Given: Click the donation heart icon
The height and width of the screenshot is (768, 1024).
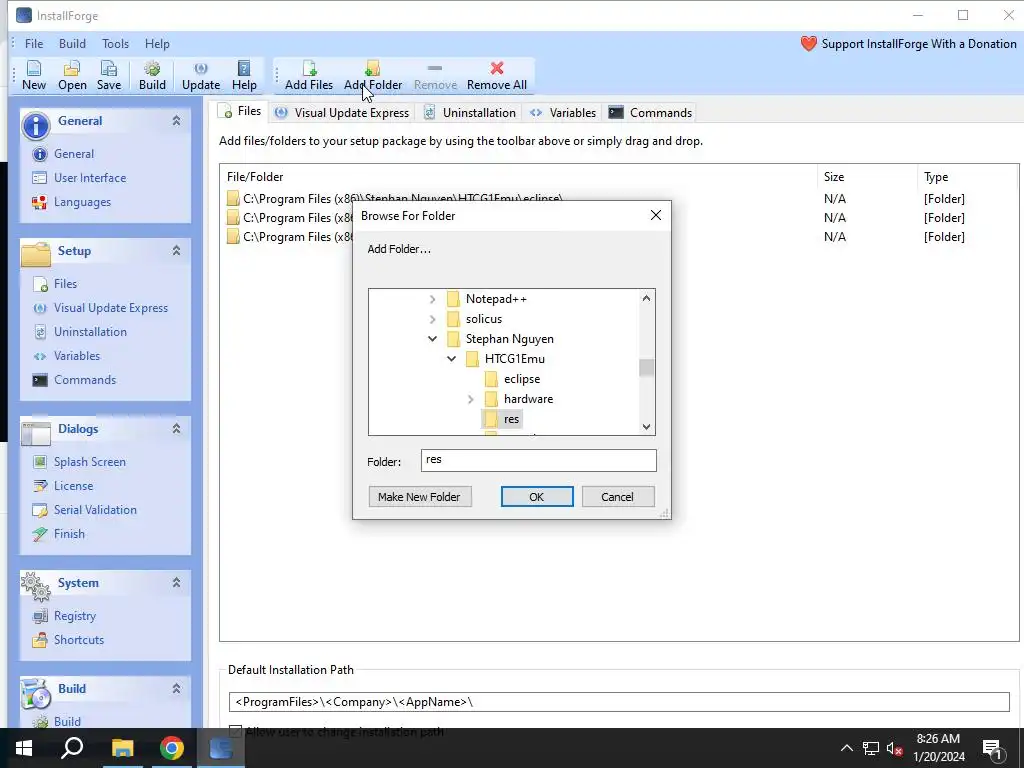Looking at the screenshot, I should 808,44.
